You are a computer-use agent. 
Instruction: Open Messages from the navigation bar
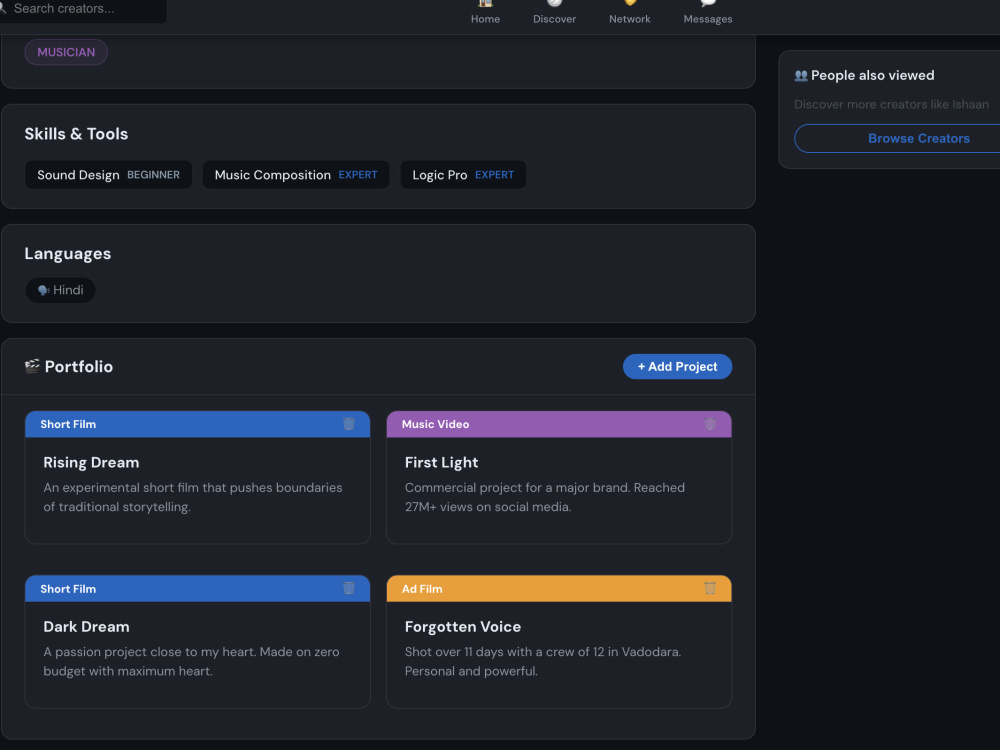708,13
